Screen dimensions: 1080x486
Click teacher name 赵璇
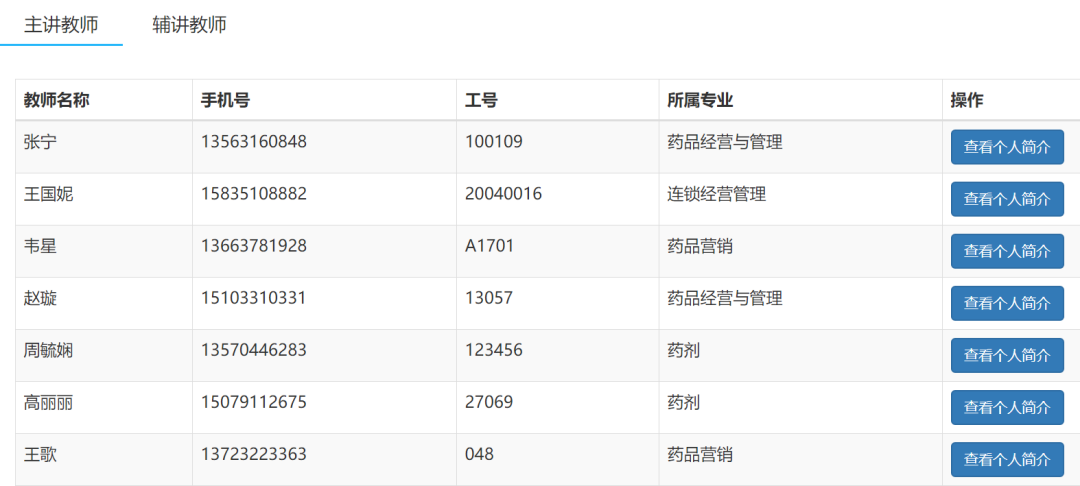point(40,298)
